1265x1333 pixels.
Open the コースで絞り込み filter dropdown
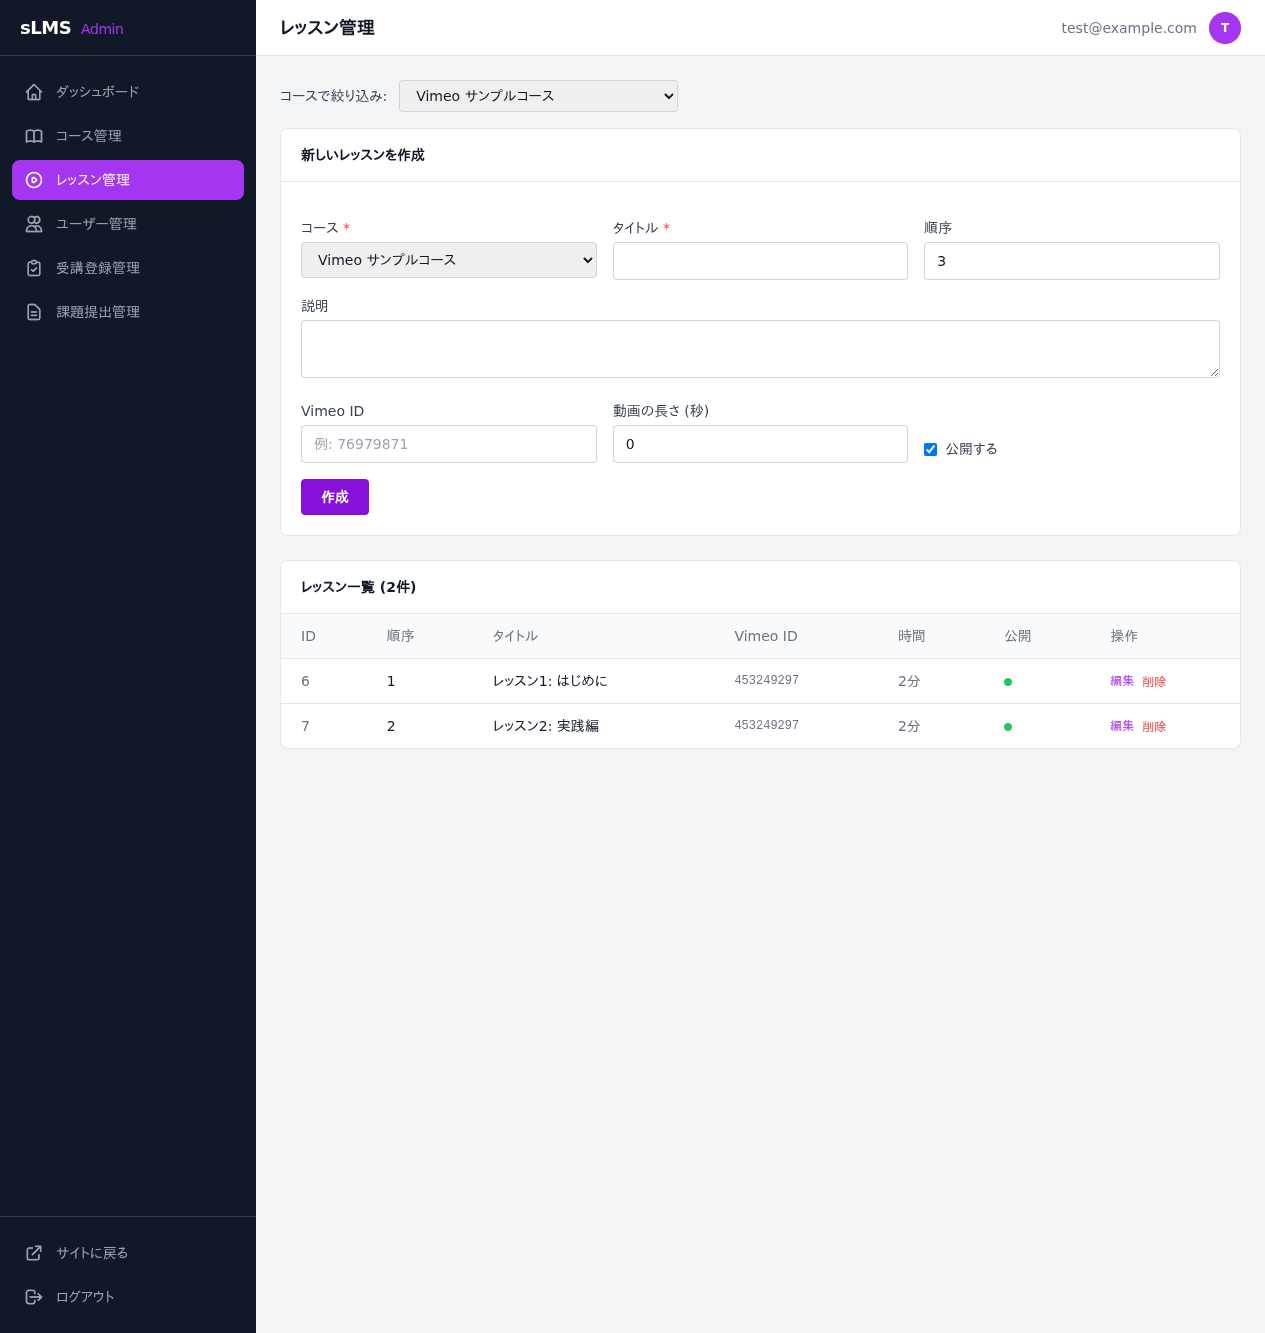[x=538, y=96]
